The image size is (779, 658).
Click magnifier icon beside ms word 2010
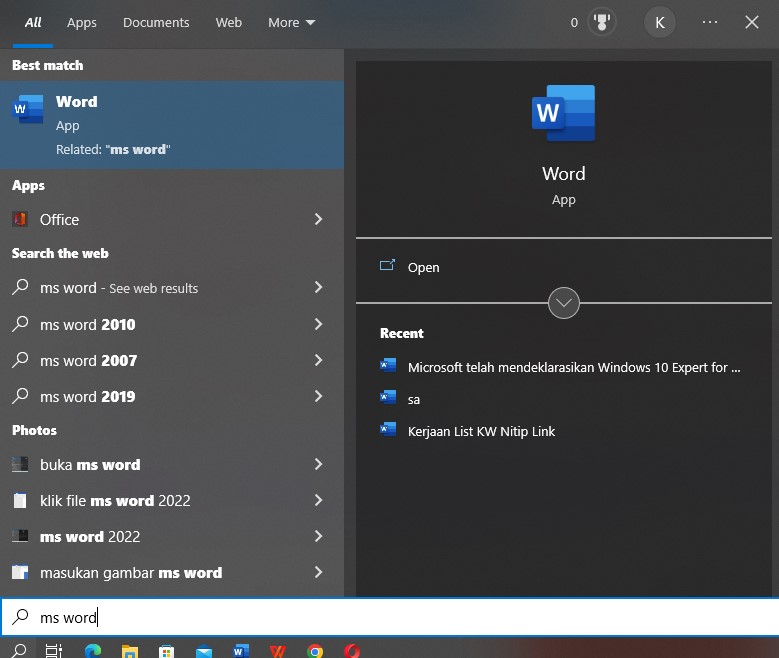click(20, 324)
